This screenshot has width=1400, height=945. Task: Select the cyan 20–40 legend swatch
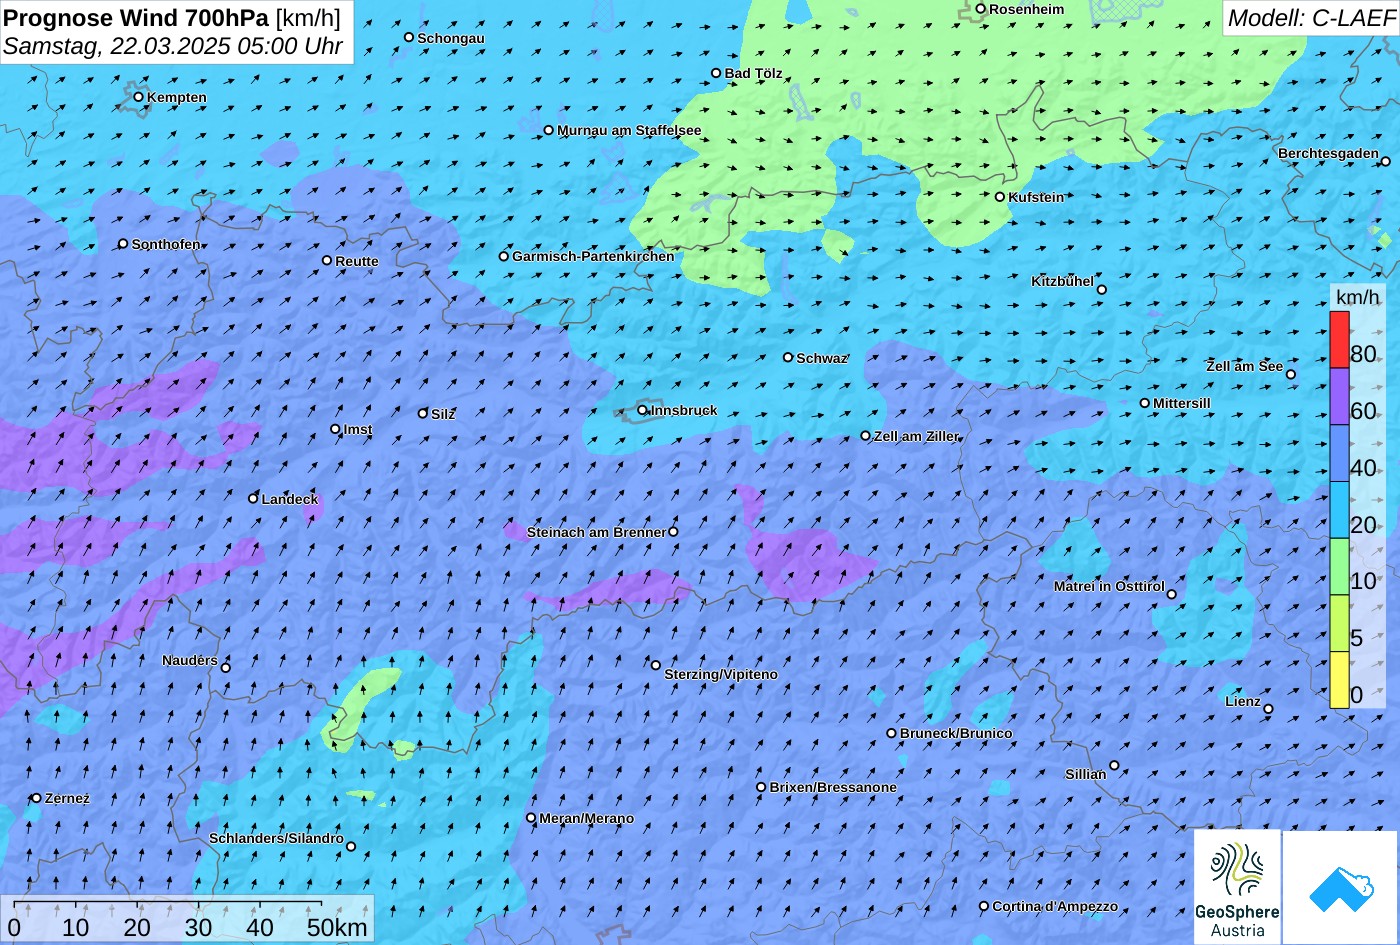point(1339,511)
